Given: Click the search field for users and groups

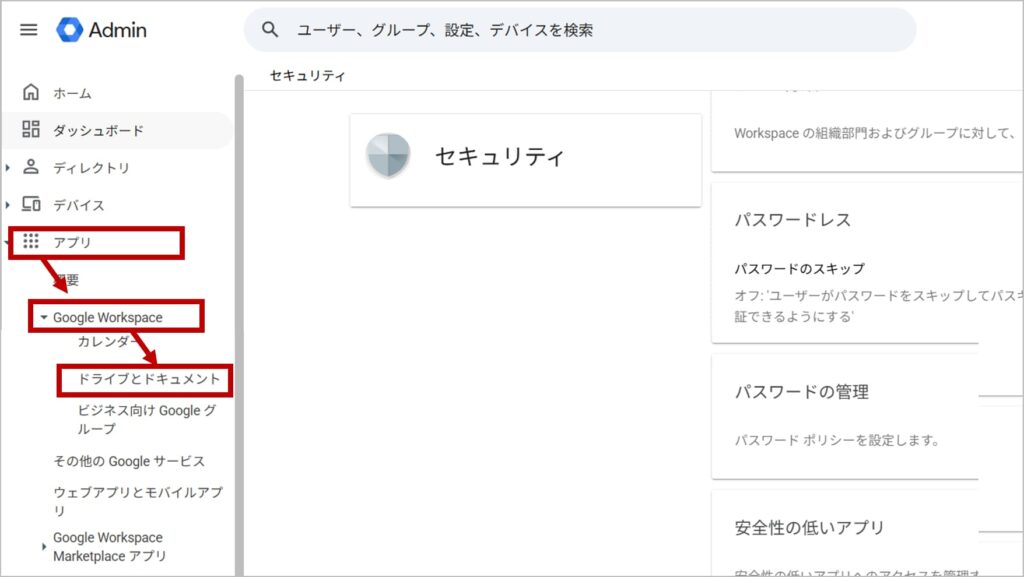Looking at the screenshot, I should (579, 30).
